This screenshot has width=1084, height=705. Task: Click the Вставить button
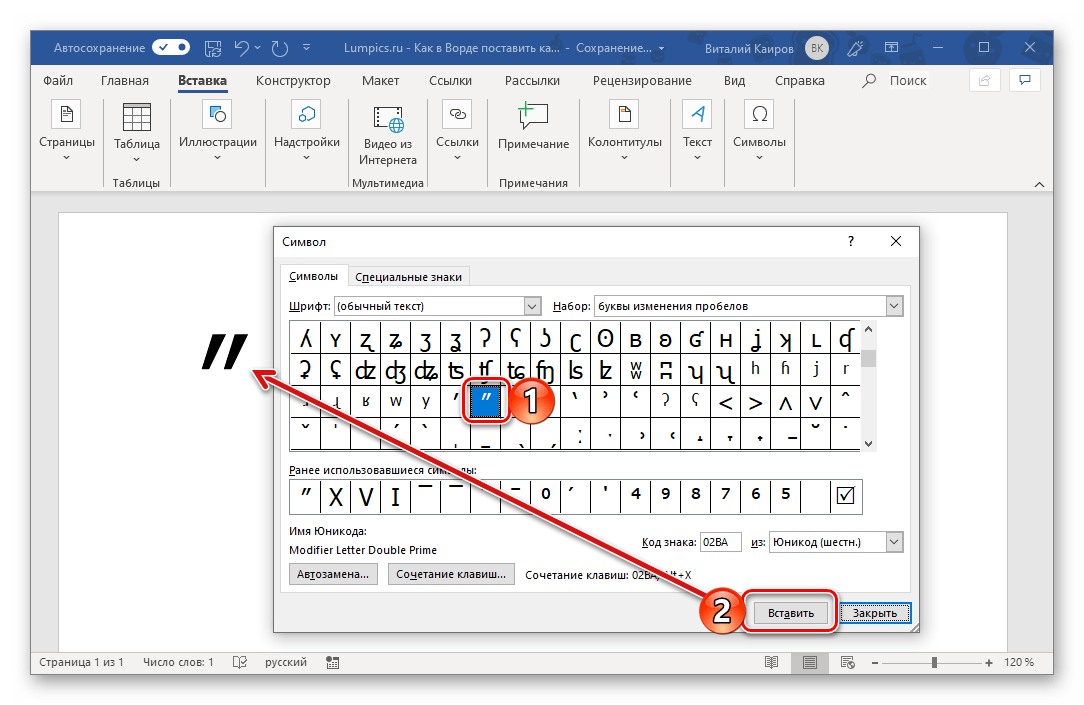(790, 613)
